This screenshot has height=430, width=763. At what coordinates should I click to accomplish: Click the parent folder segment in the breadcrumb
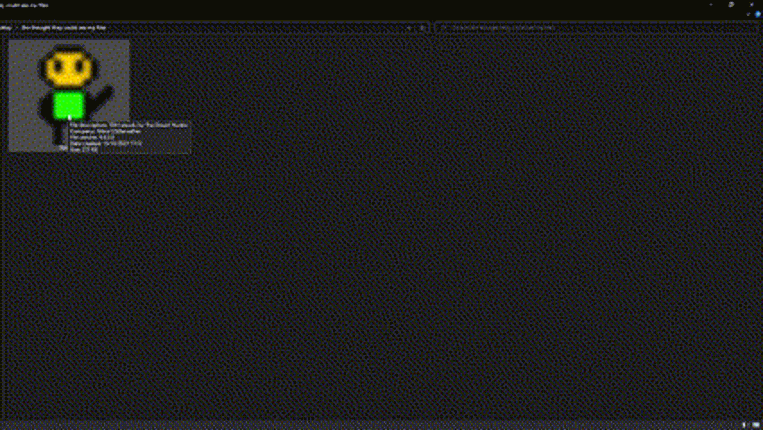click(x=6, y=28)
